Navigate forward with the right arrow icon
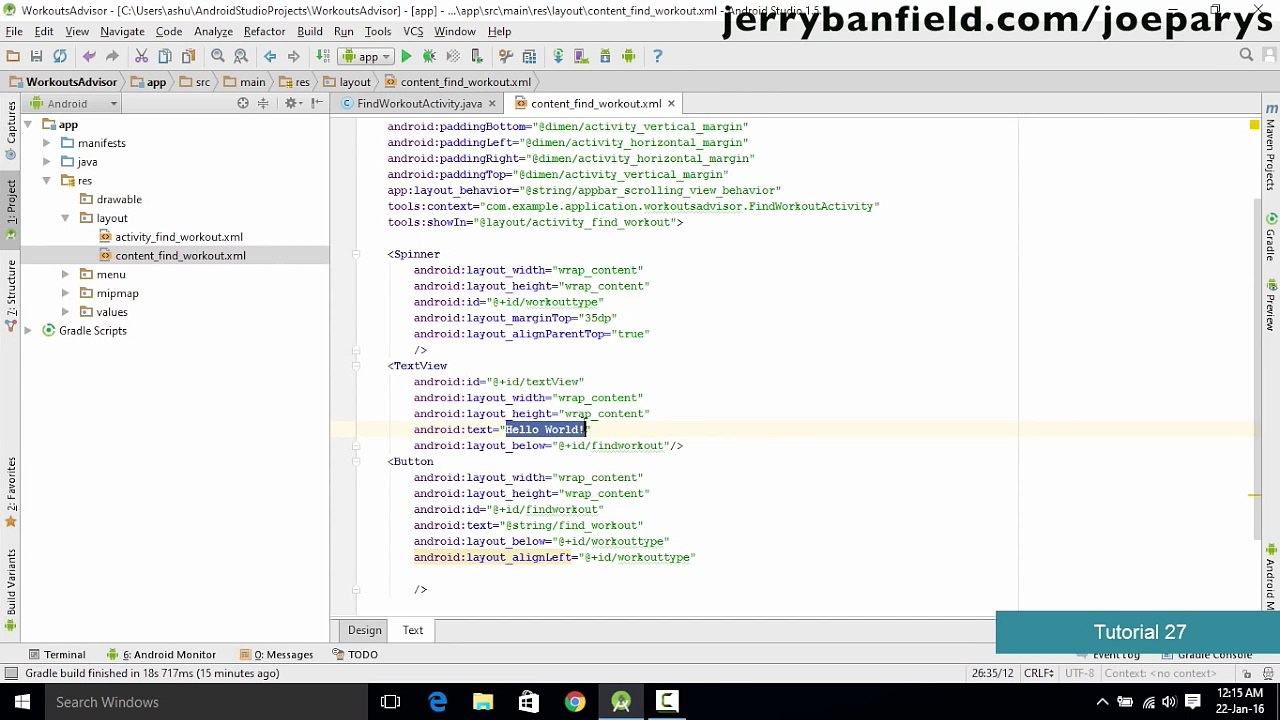This screenshot has width=1280, height=720. coord(293,56)
